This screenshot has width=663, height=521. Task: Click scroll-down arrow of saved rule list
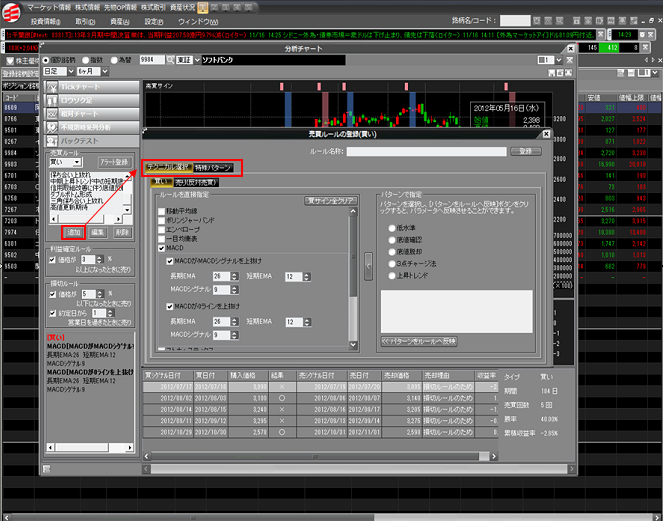128,210
